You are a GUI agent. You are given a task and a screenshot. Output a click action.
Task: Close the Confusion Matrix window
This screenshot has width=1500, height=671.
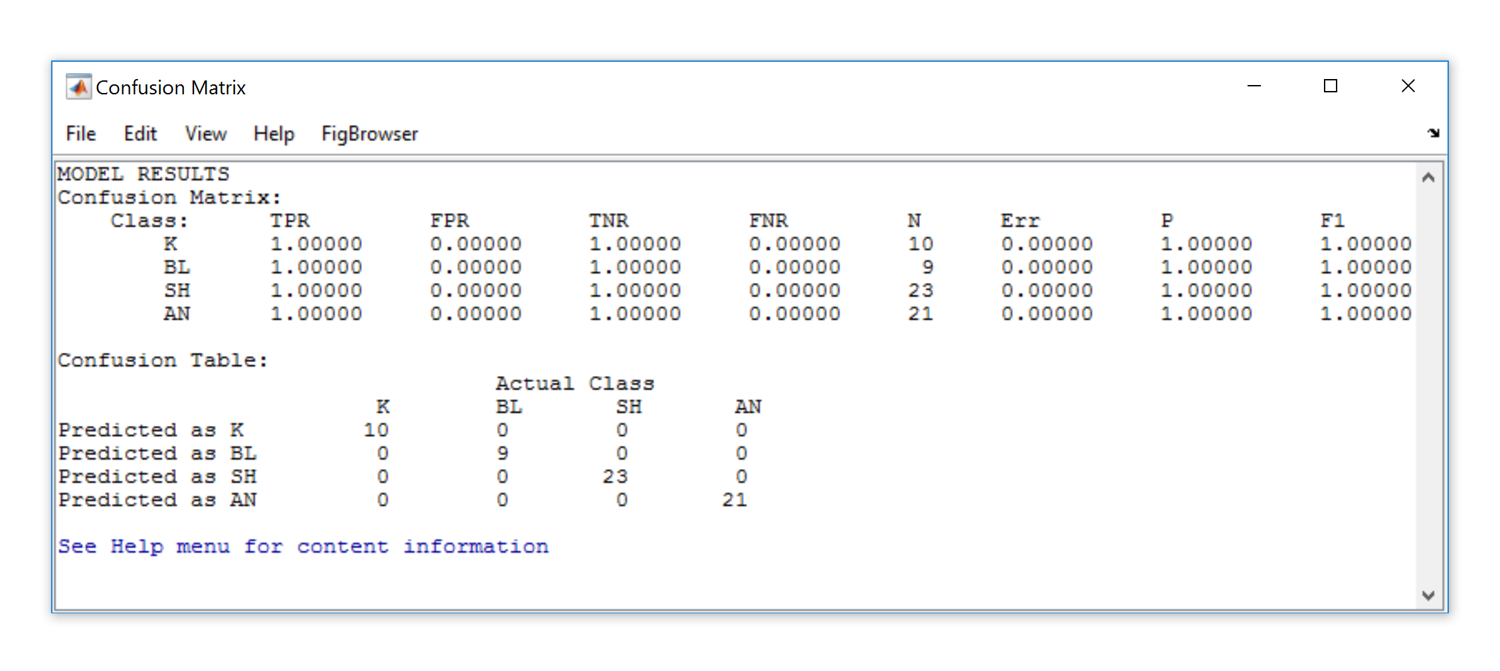tap(1408, 86)
